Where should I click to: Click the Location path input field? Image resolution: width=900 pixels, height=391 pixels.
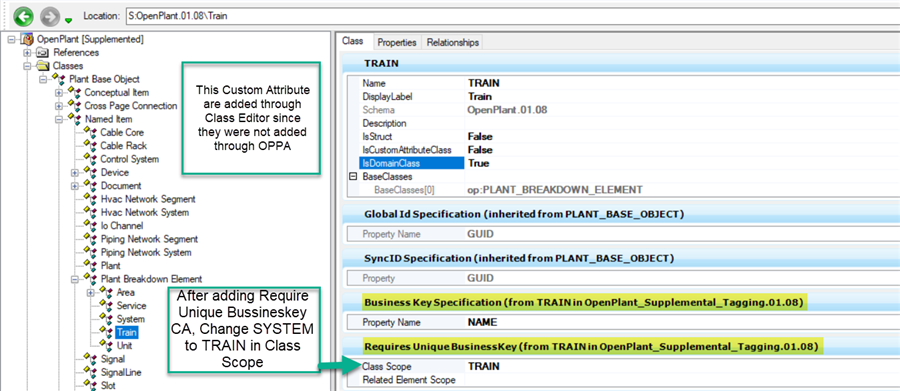point(513,16)
